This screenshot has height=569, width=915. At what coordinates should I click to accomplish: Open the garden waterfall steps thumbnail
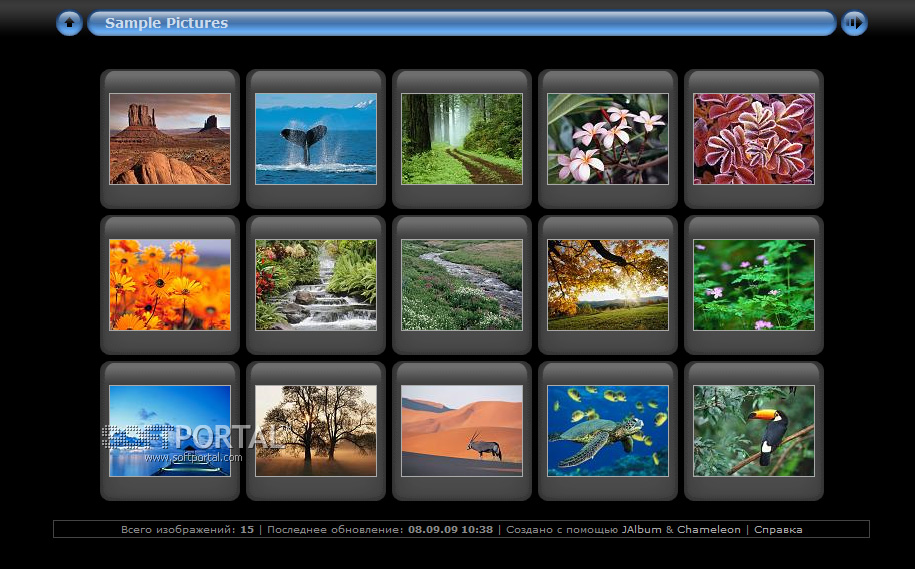(x=316, y=285)
